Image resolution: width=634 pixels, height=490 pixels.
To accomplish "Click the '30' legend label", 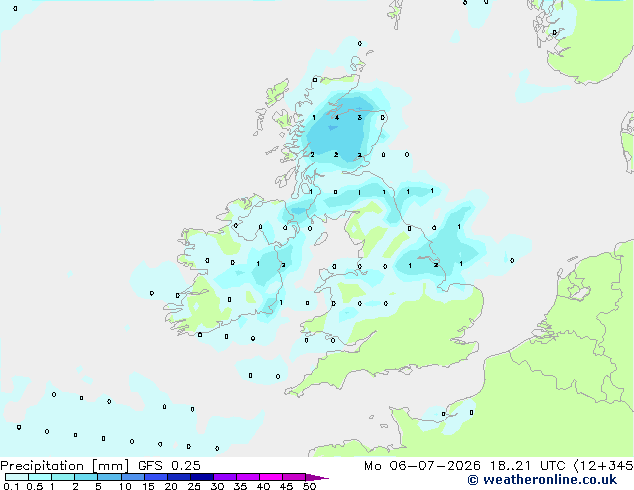I will coord(217,486).
